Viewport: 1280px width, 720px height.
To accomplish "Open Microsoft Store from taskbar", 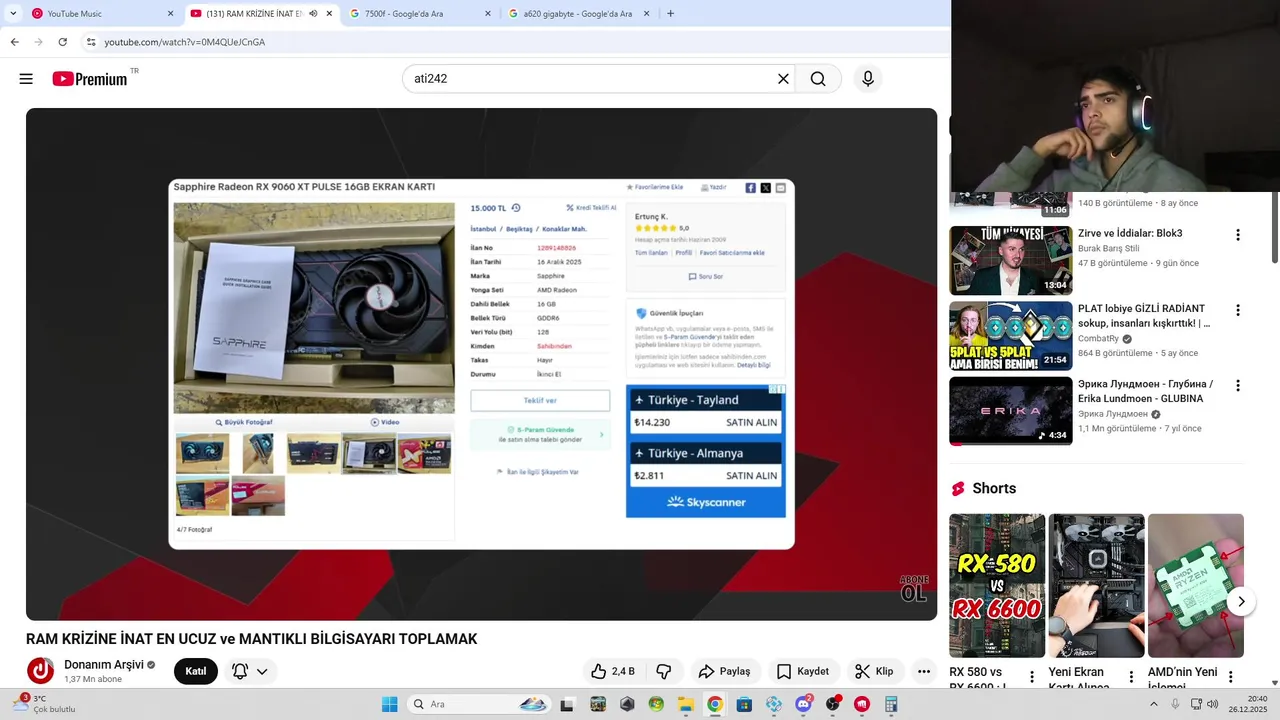I will (744, 704).
